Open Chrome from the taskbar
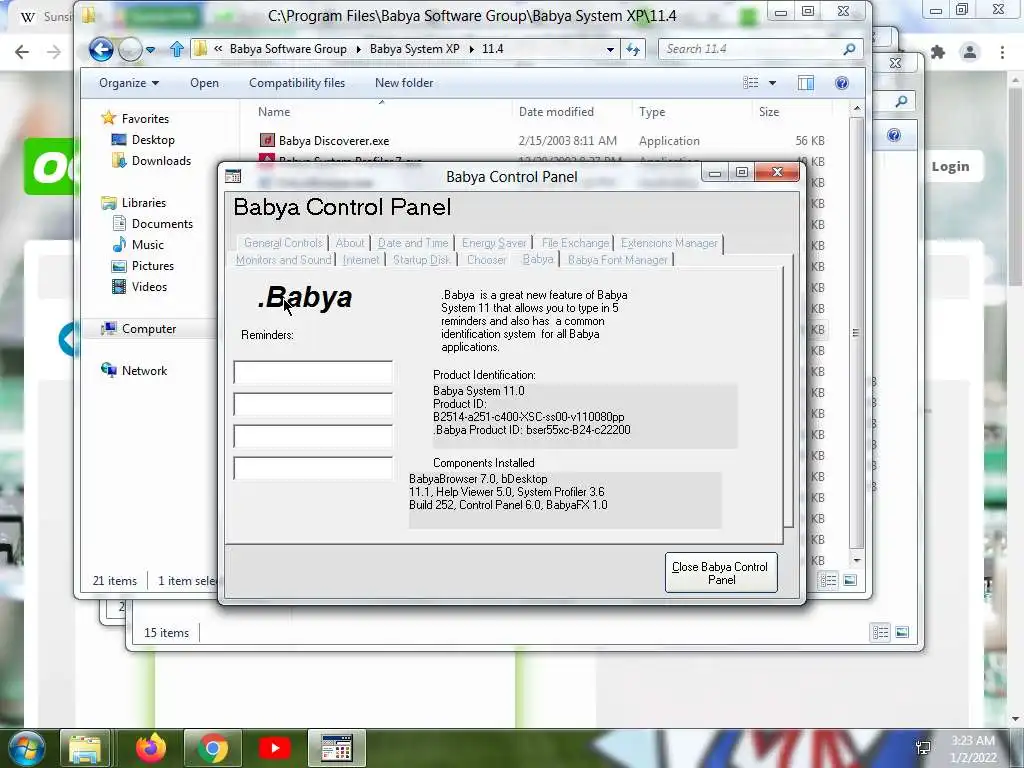1024x768 pixels. [x=212, y=748]
